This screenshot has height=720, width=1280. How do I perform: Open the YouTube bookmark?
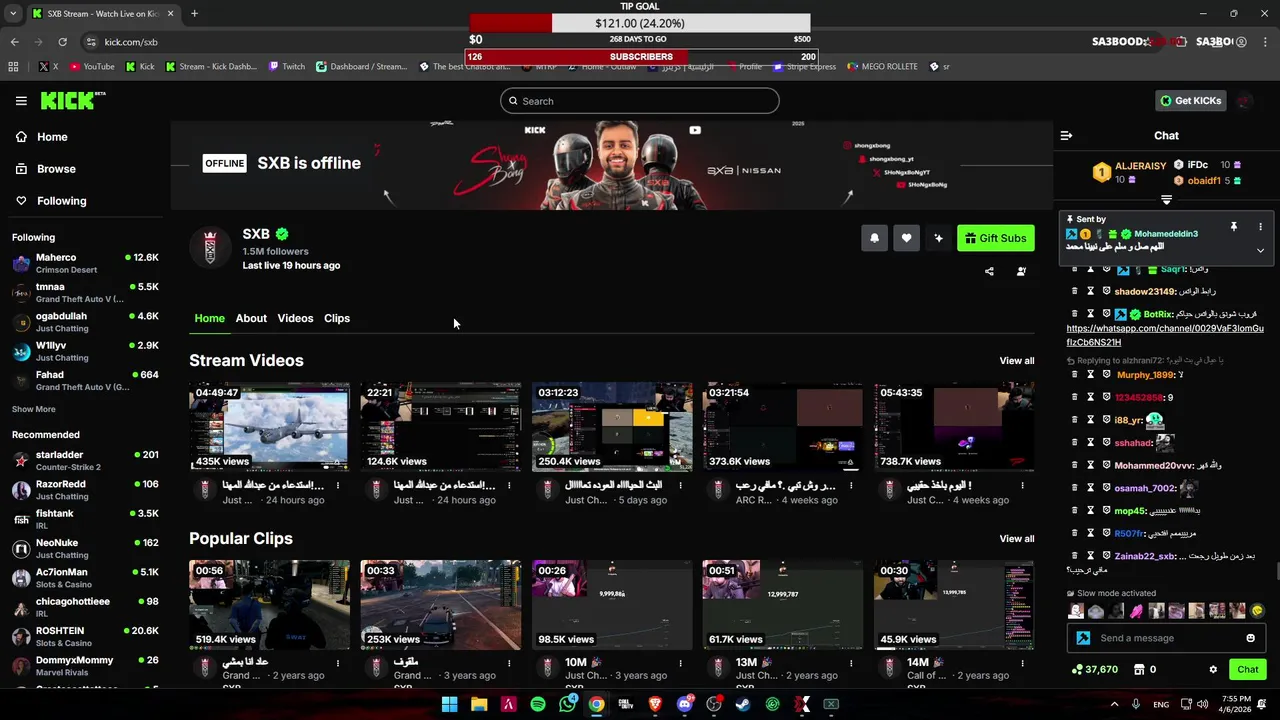pos(92,67)
